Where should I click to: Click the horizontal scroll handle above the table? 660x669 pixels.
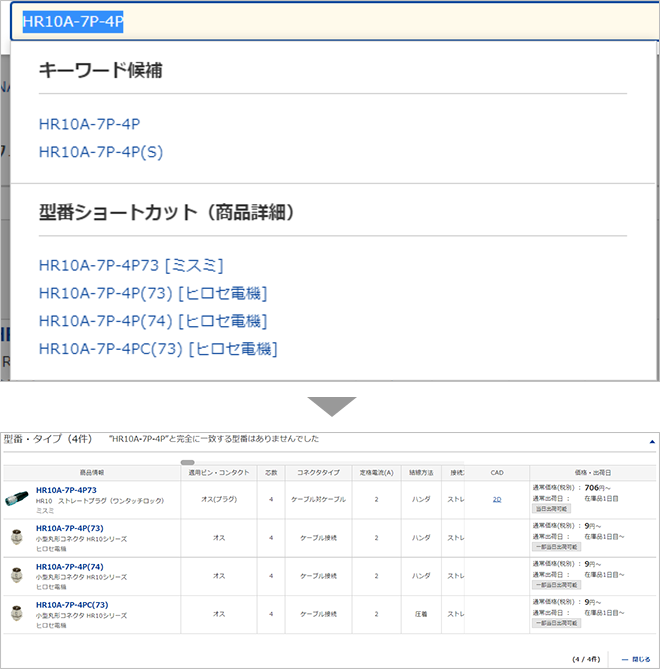[187, 462]
